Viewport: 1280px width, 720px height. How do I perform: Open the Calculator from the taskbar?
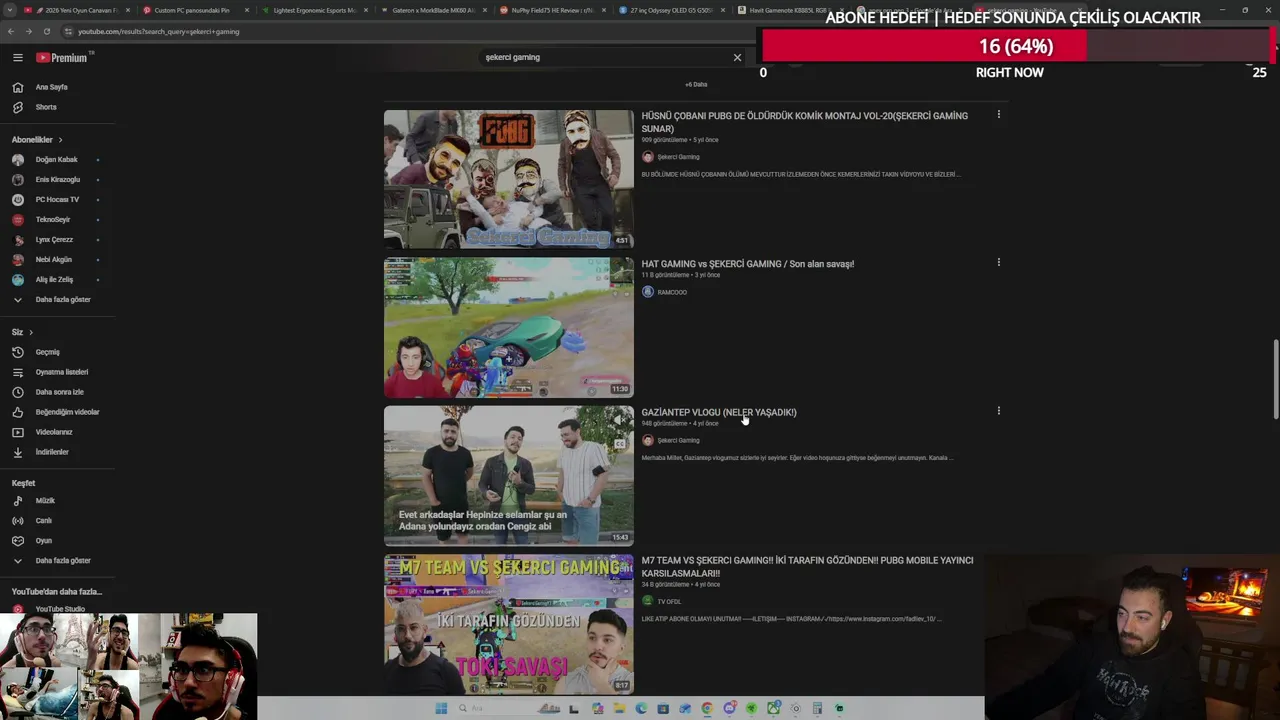[817, 708]
